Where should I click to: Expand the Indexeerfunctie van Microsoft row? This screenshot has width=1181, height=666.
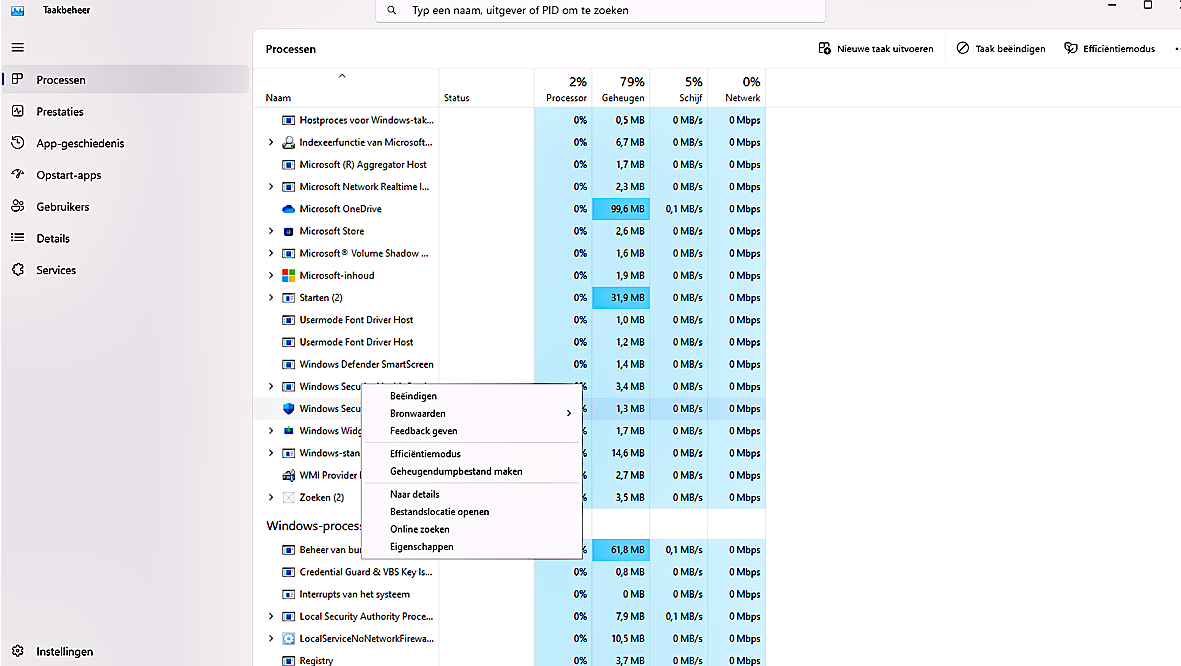(x=271, y=142)
